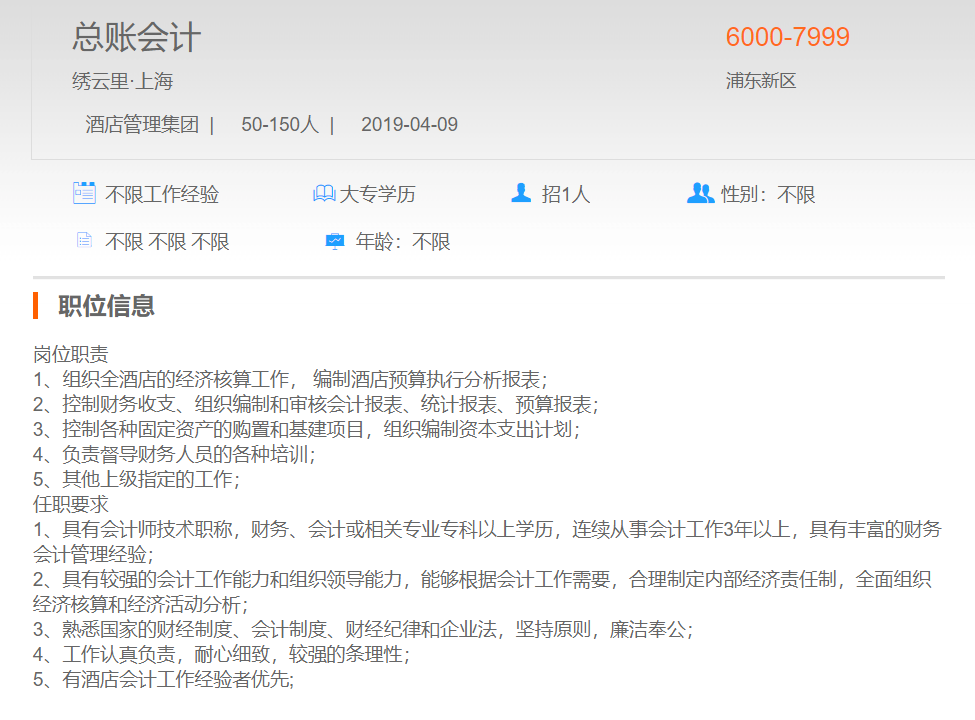
Task: Click the 岗位职责 subheading
Action: click(71, 355)
